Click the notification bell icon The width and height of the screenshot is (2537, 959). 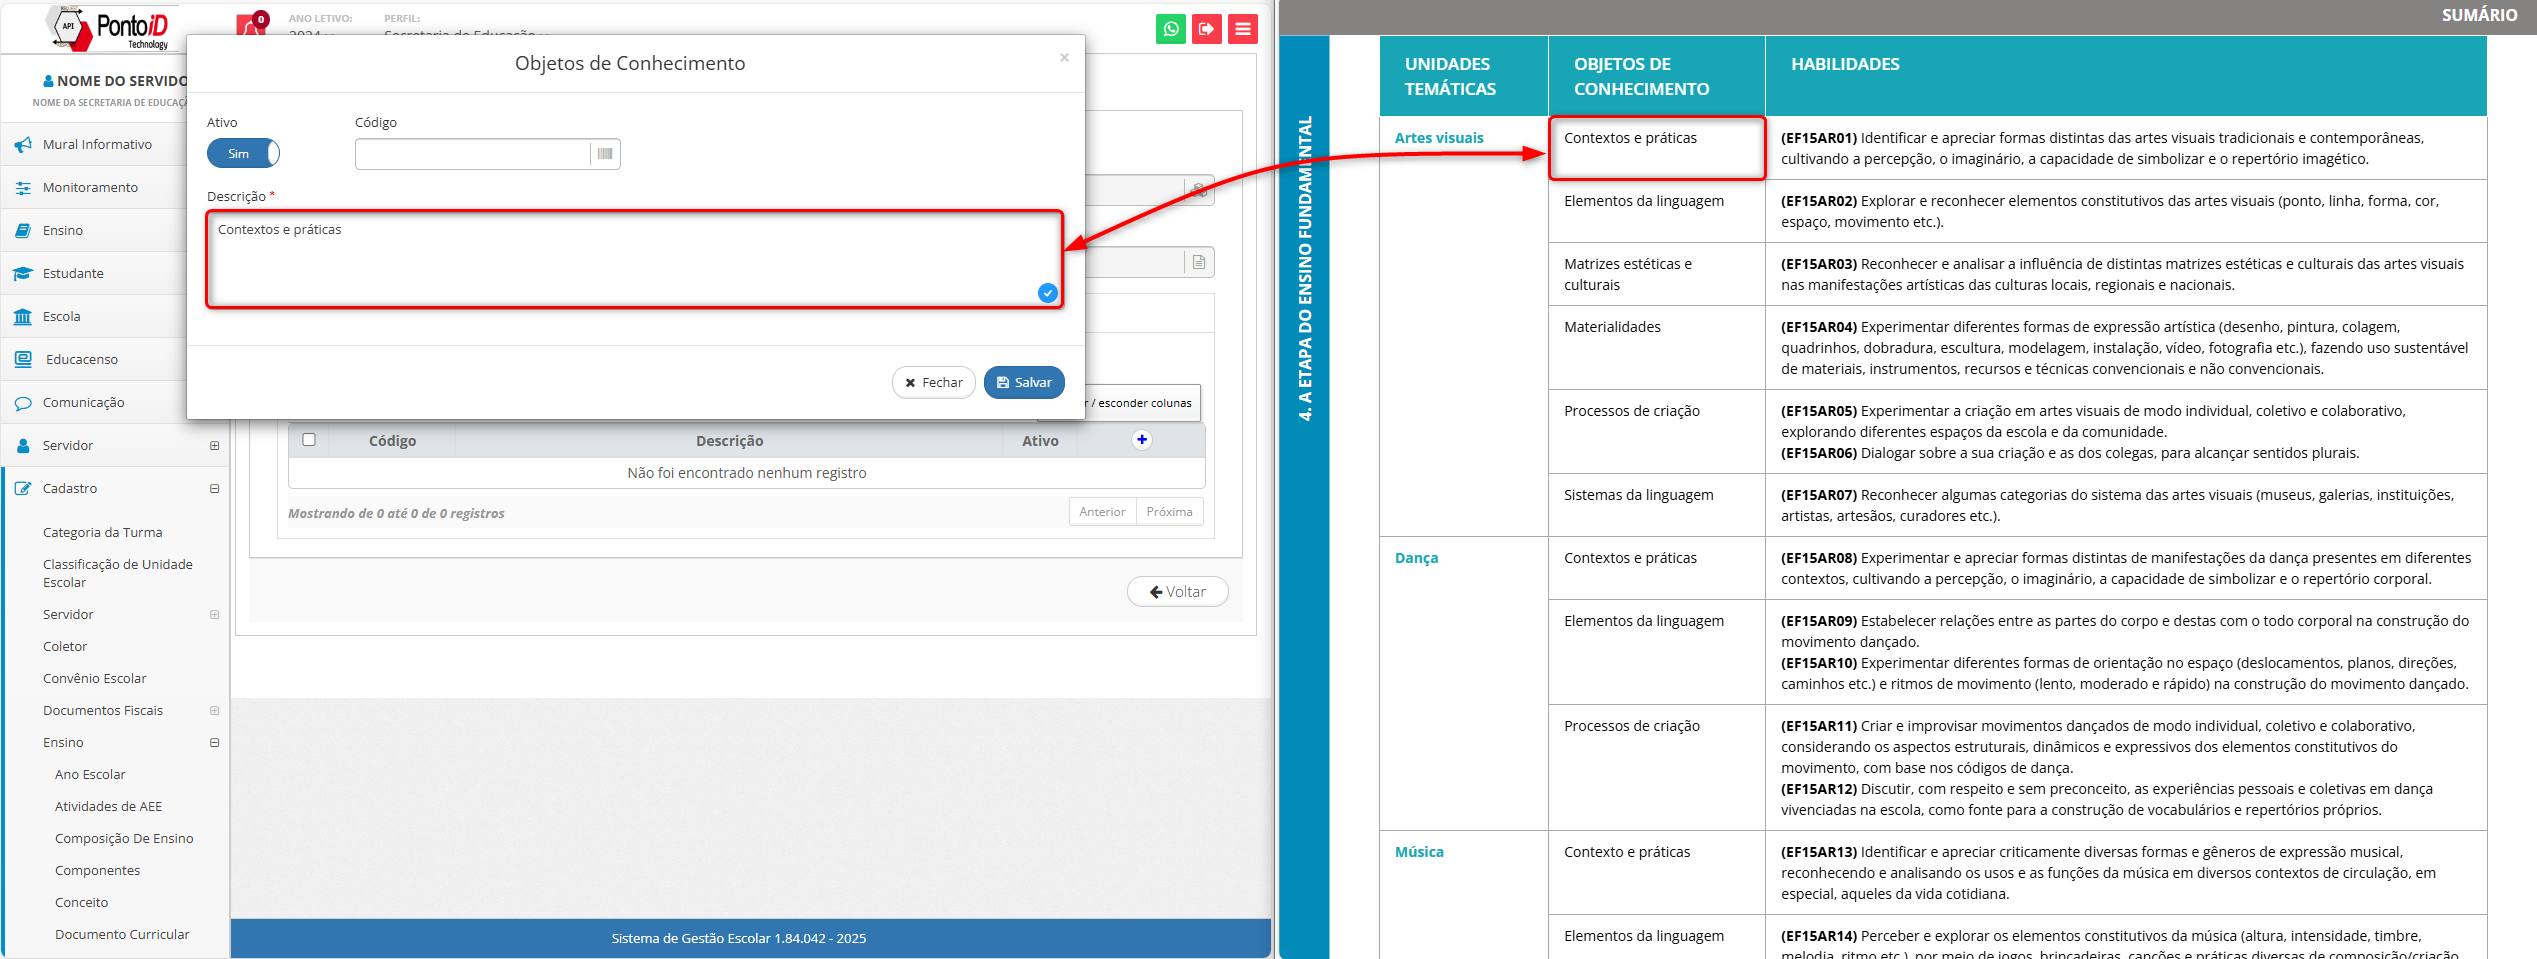tap(250, 27)
